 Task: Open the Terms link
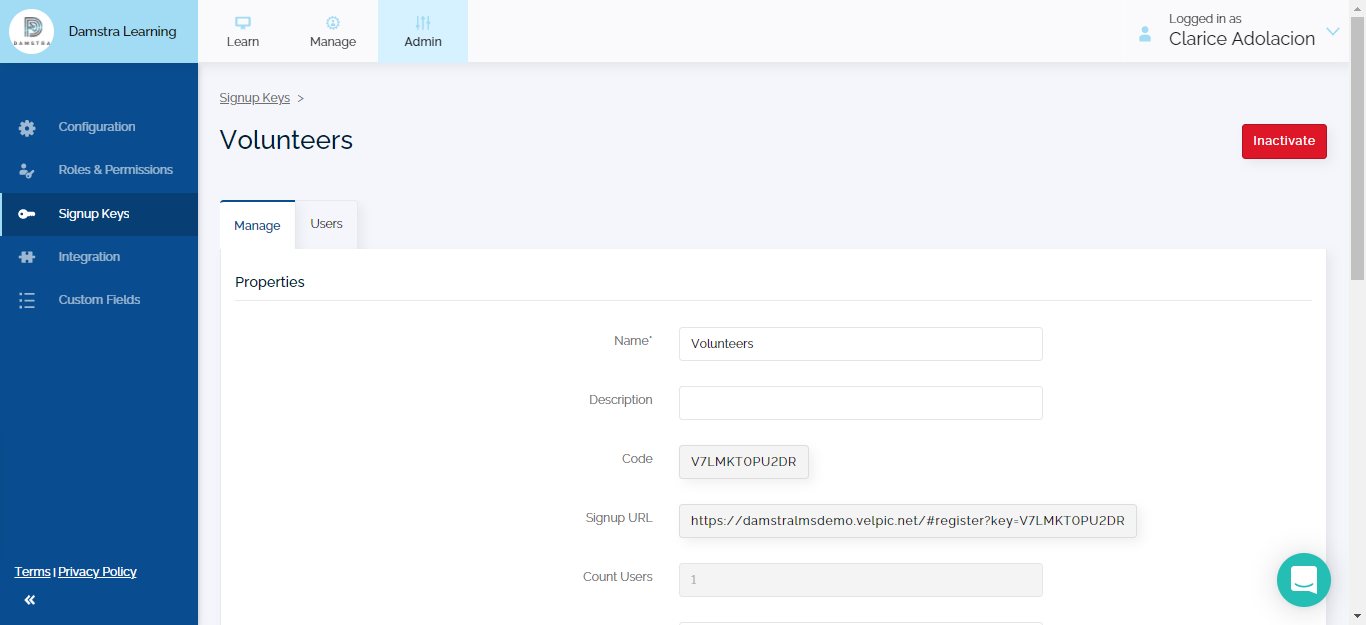(x=32, y=572)
